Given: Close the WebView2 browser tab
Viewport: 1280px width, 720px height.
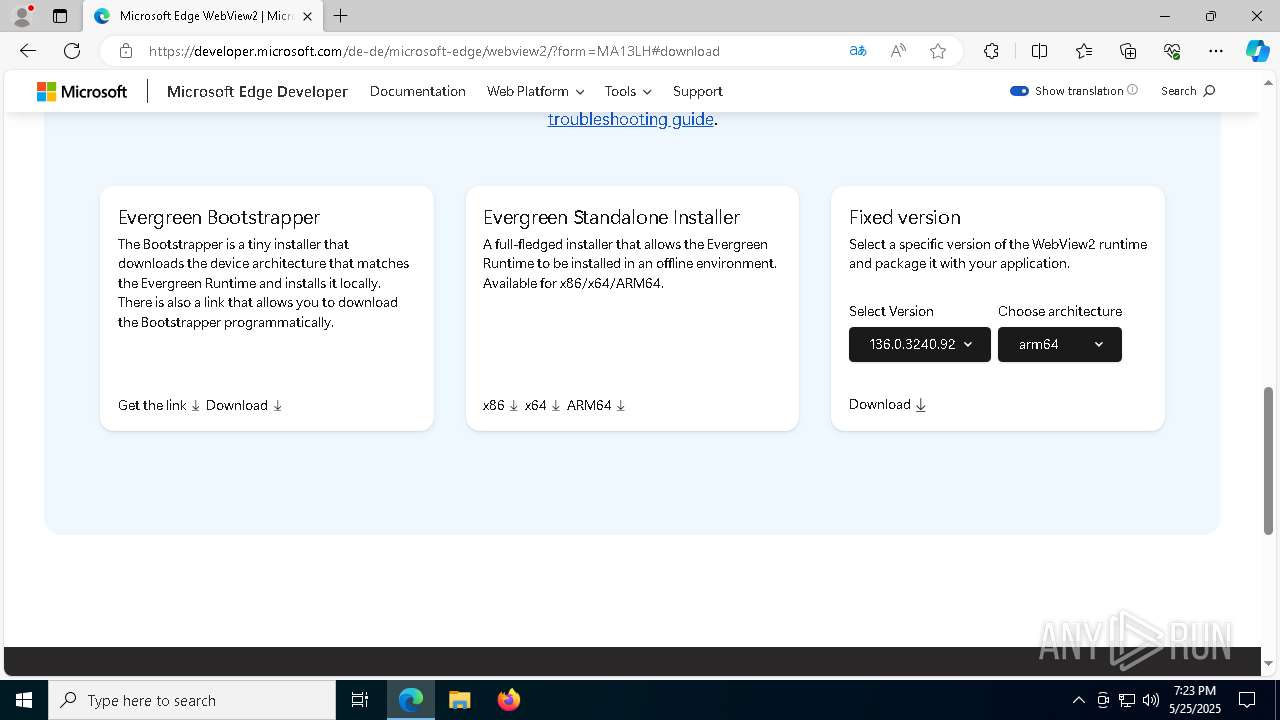Looking at the screenshot, I should coord(307,16).
